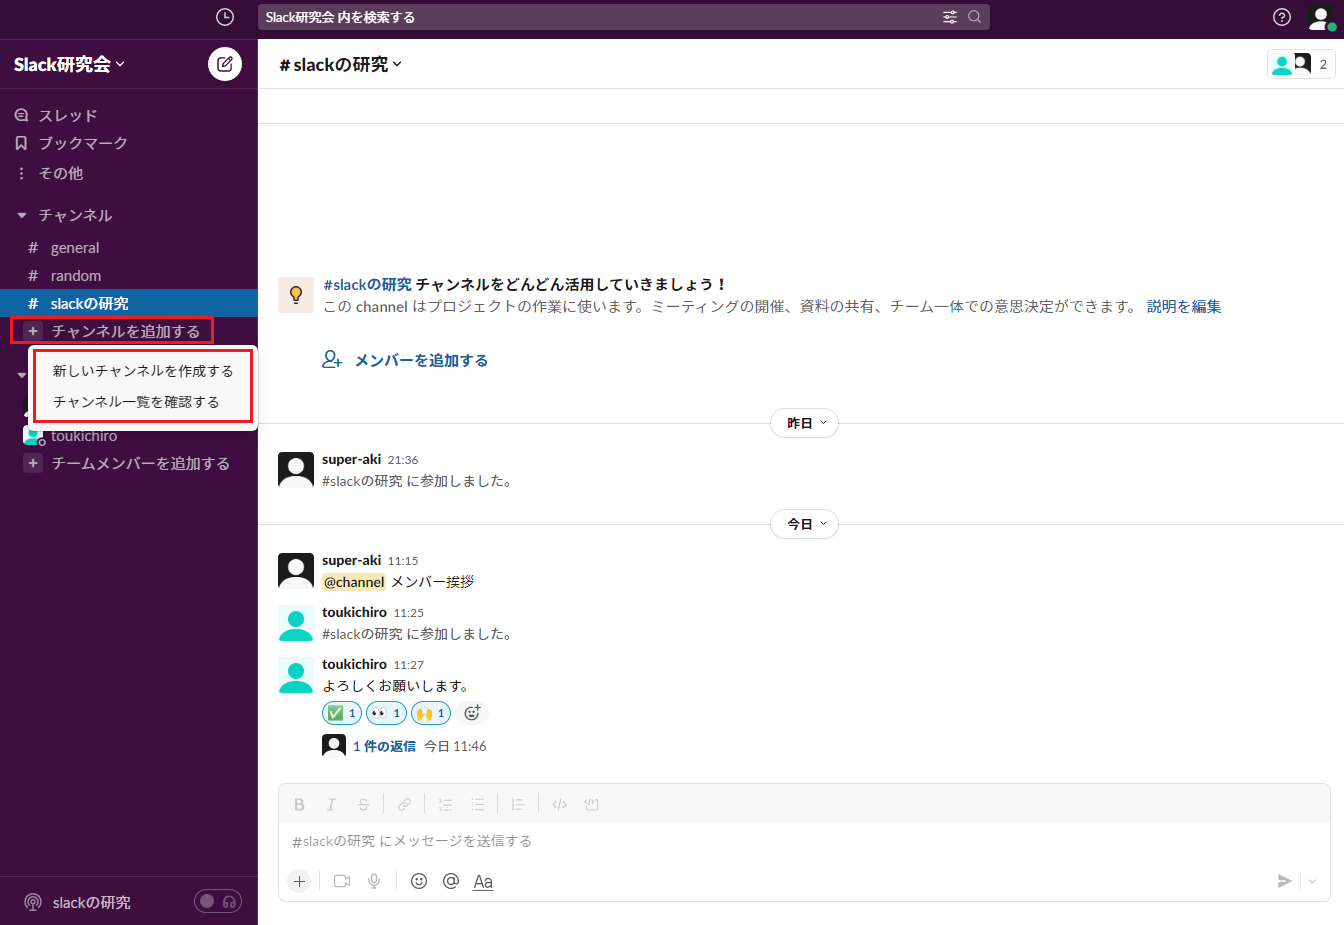1344x925 pixels.
Task: Click the メンバーを追加する link
Action: pyautogui.click(x=420, y=360)
